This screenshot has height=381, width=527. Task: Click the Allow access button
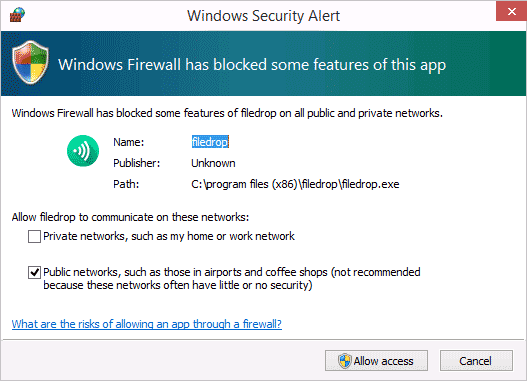click(376, 361)
